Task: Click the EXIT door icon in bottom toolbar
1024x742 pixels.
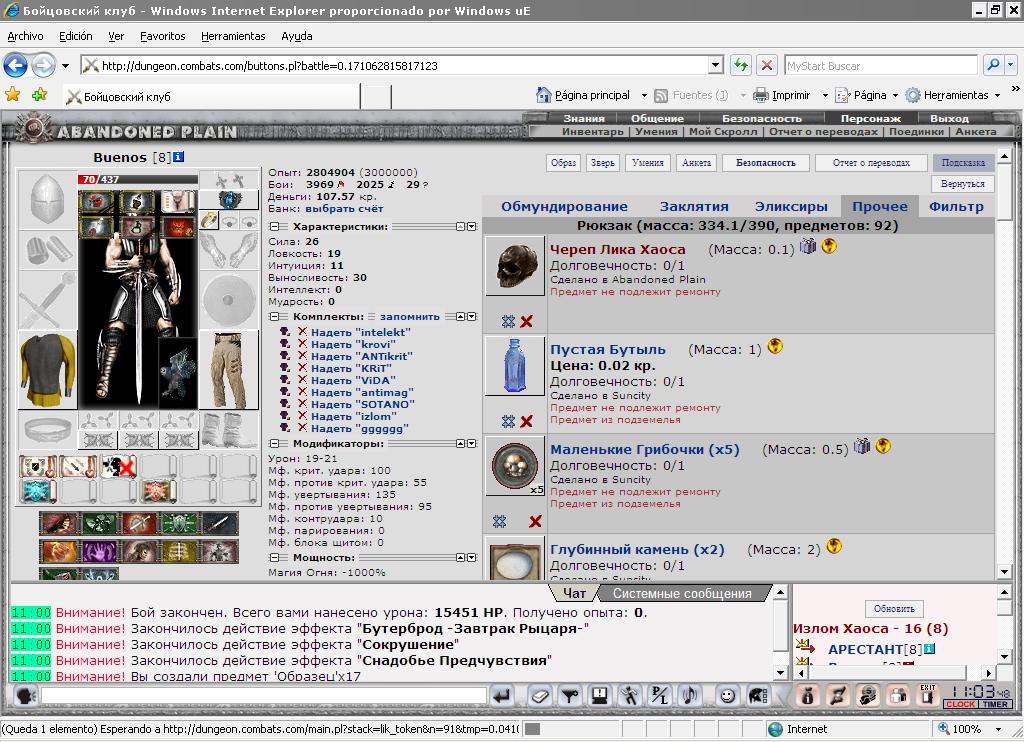Action: coord(927,695)
